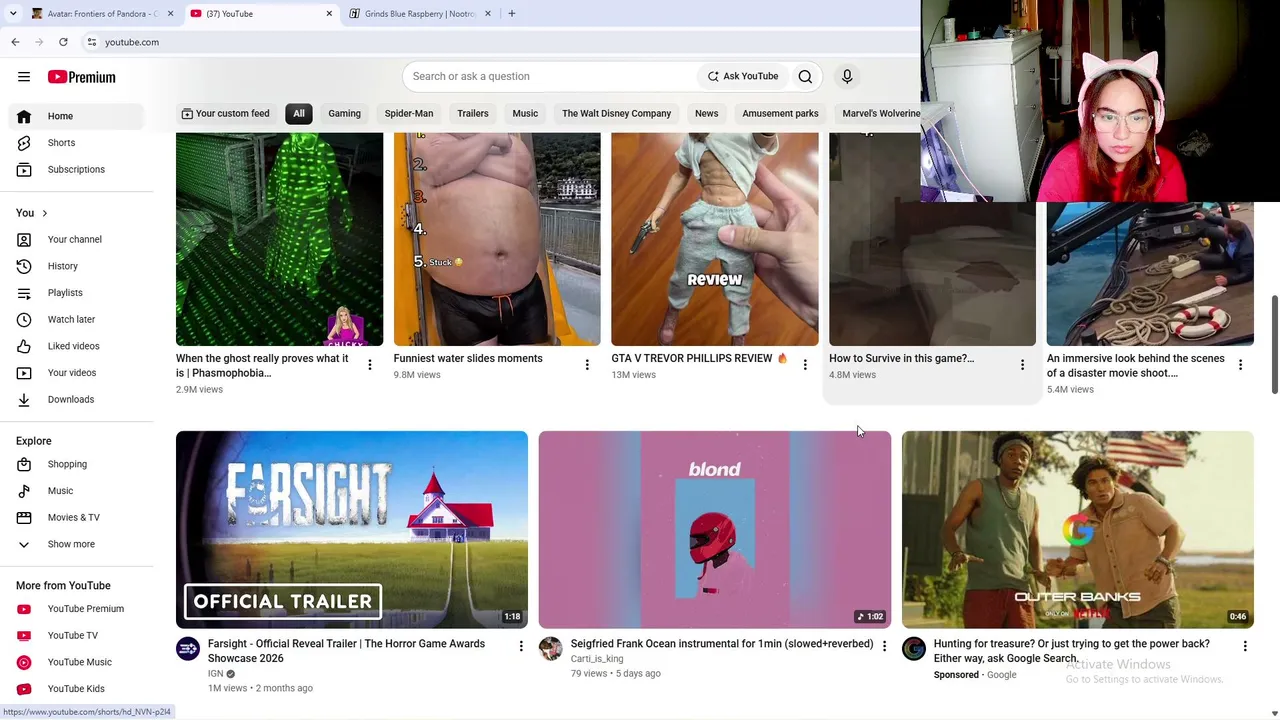Open options for Frank Ocean instrumental video

tap(884, 647)
